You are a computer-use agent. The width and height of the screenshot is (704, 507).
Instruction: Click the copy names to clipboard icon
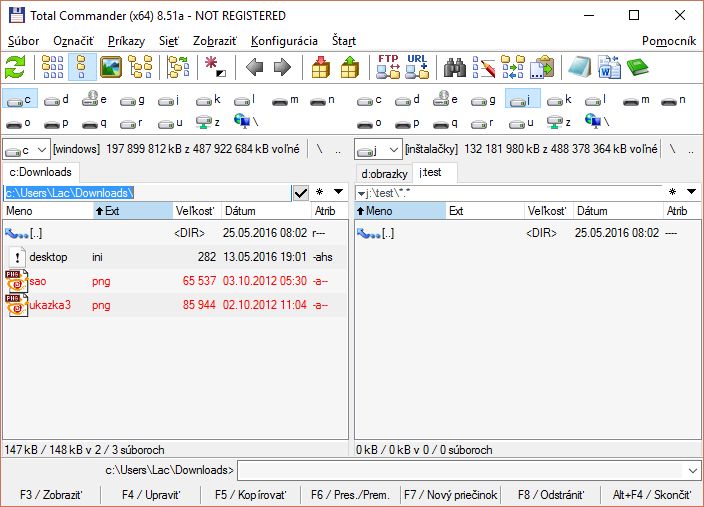pyautogui.click(x=542, y=67)
